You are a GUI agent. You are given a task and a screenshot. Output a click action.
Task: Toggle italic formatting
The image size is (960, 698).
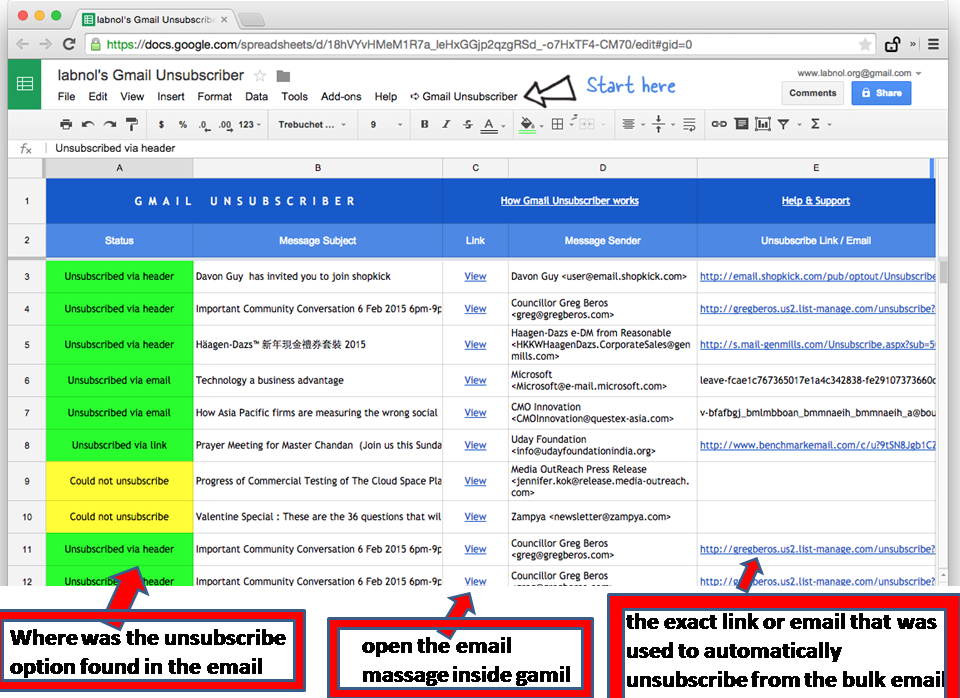[446, 124]
